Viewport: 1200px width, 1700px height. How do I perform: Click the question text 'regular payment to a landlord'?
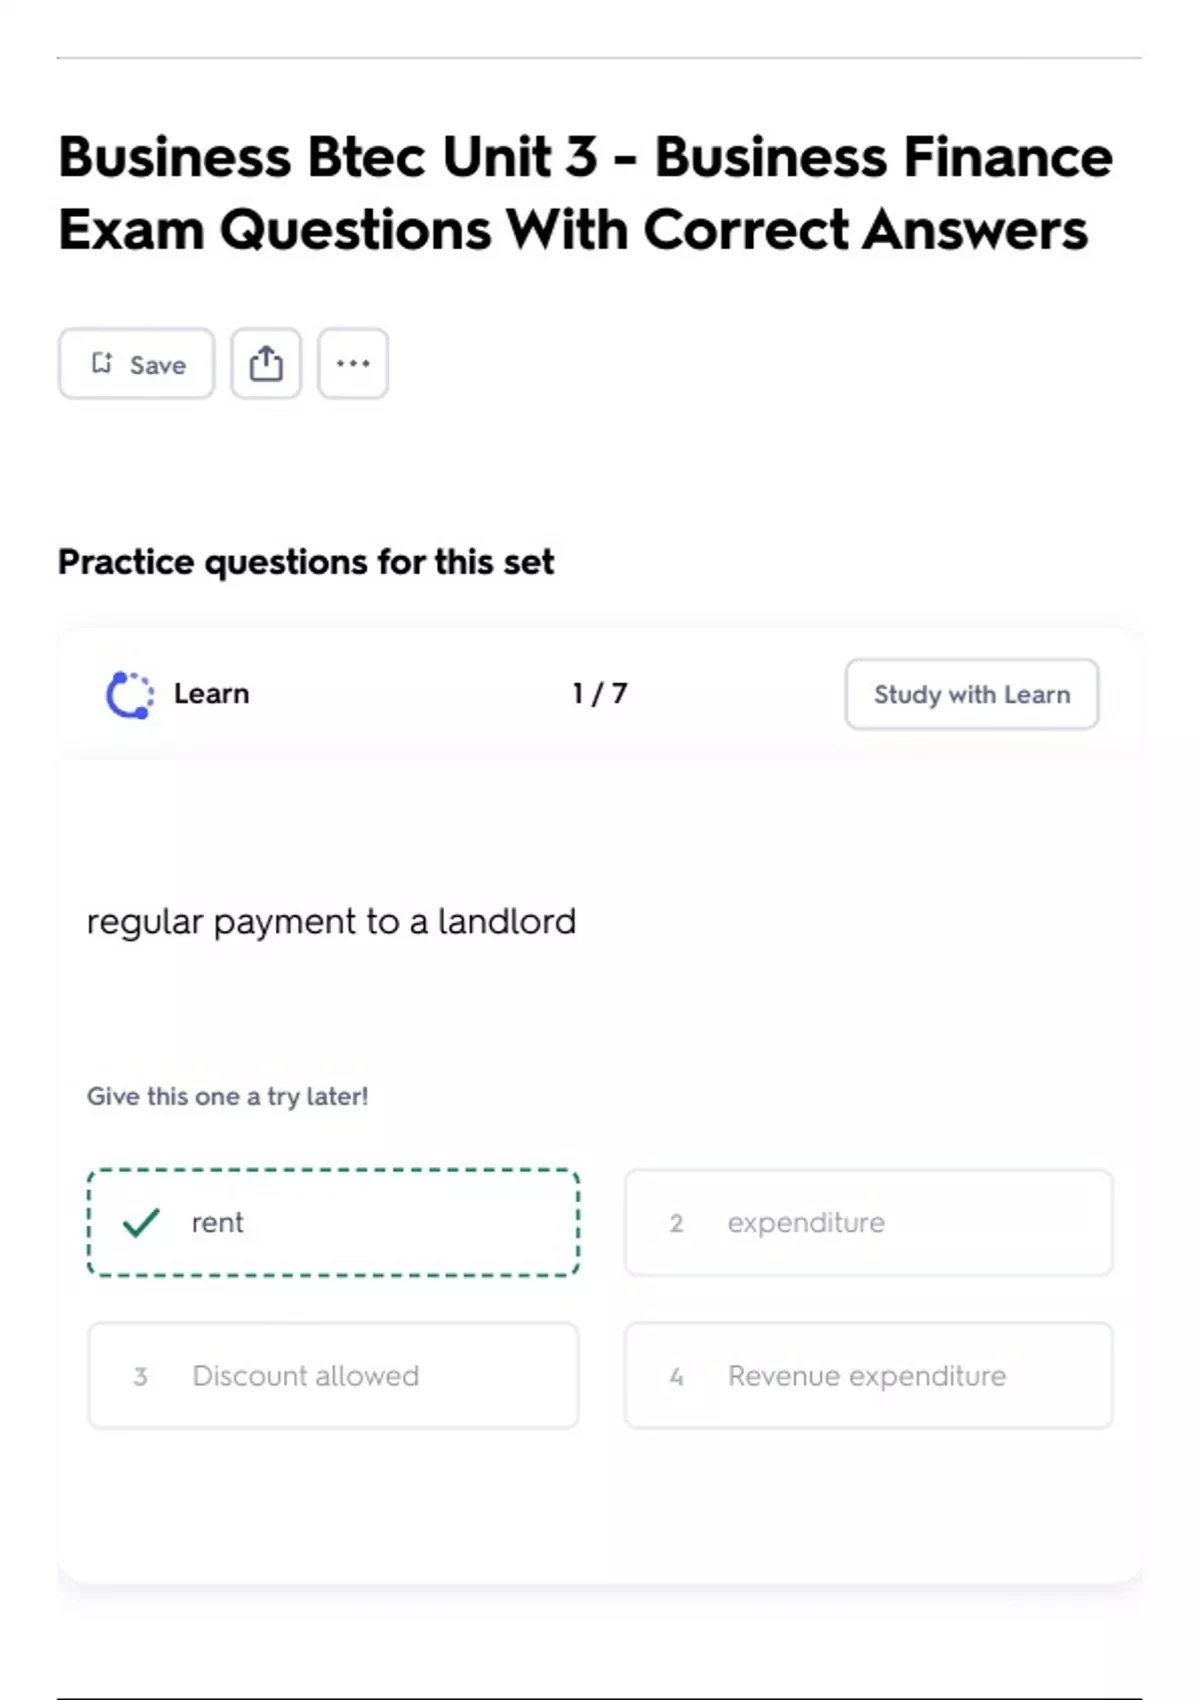[331, 922]
